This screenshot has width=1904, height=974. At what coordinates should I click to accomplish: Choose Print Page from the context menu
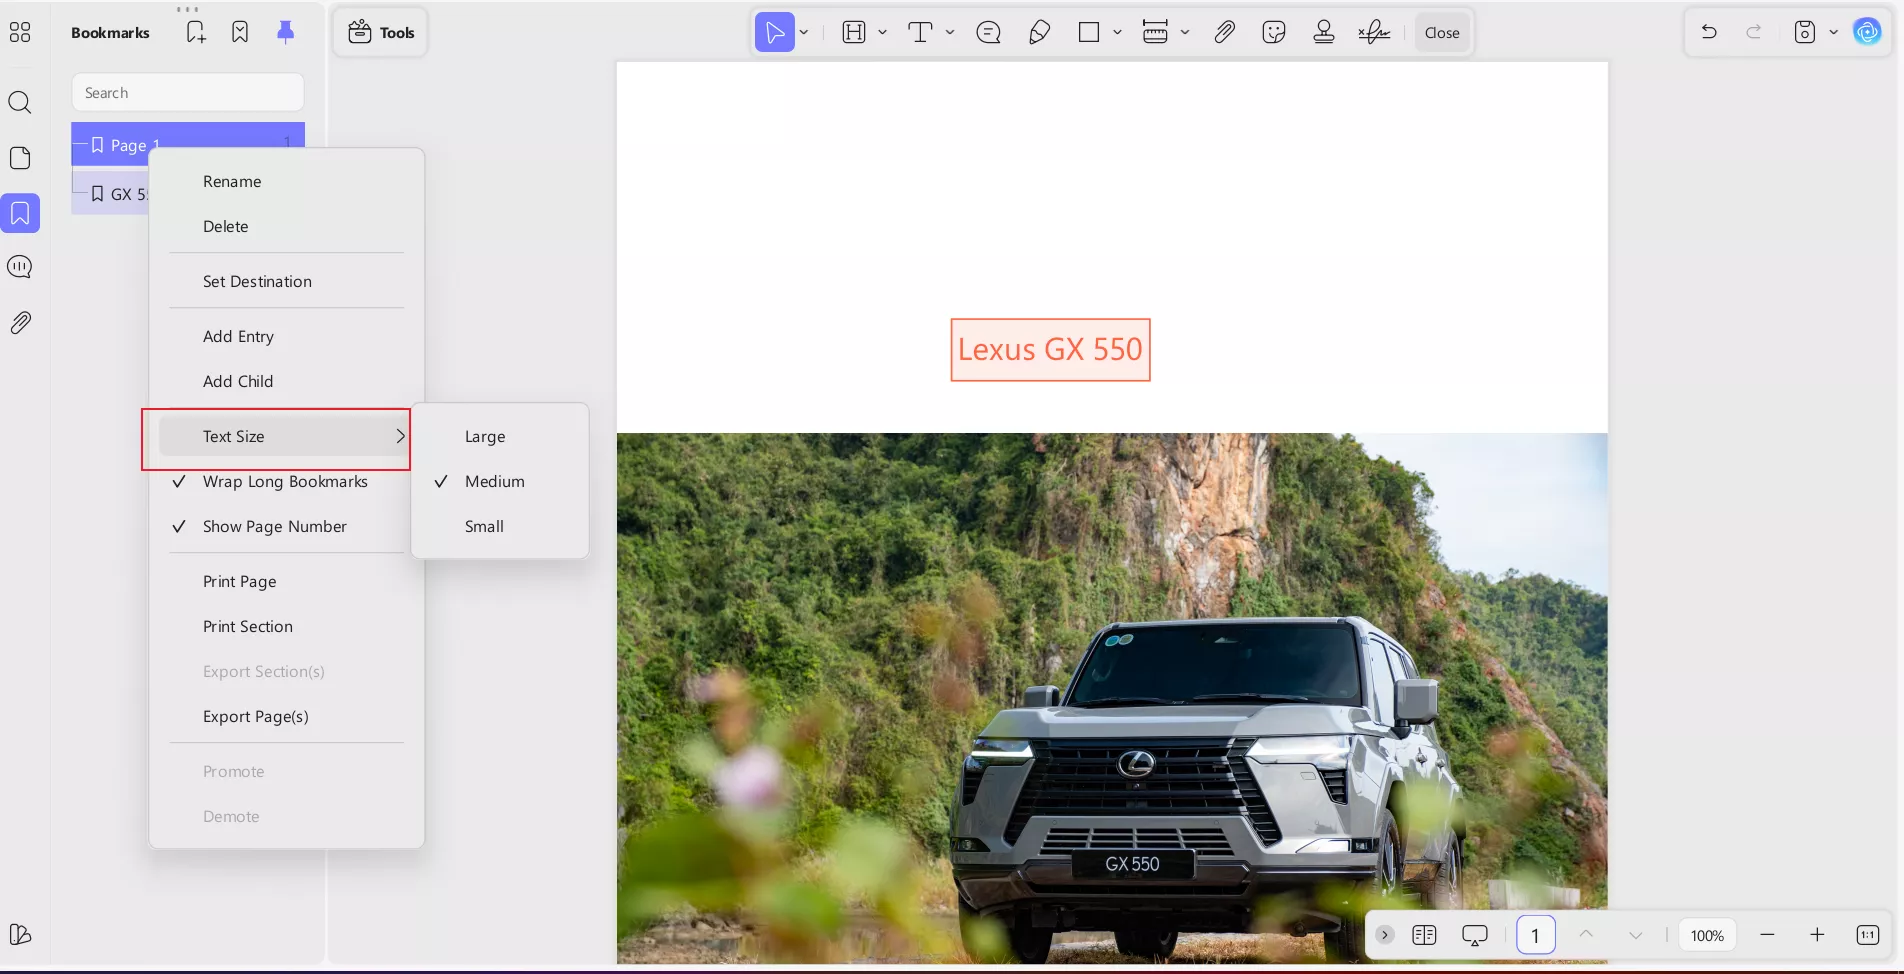(240, 581)
